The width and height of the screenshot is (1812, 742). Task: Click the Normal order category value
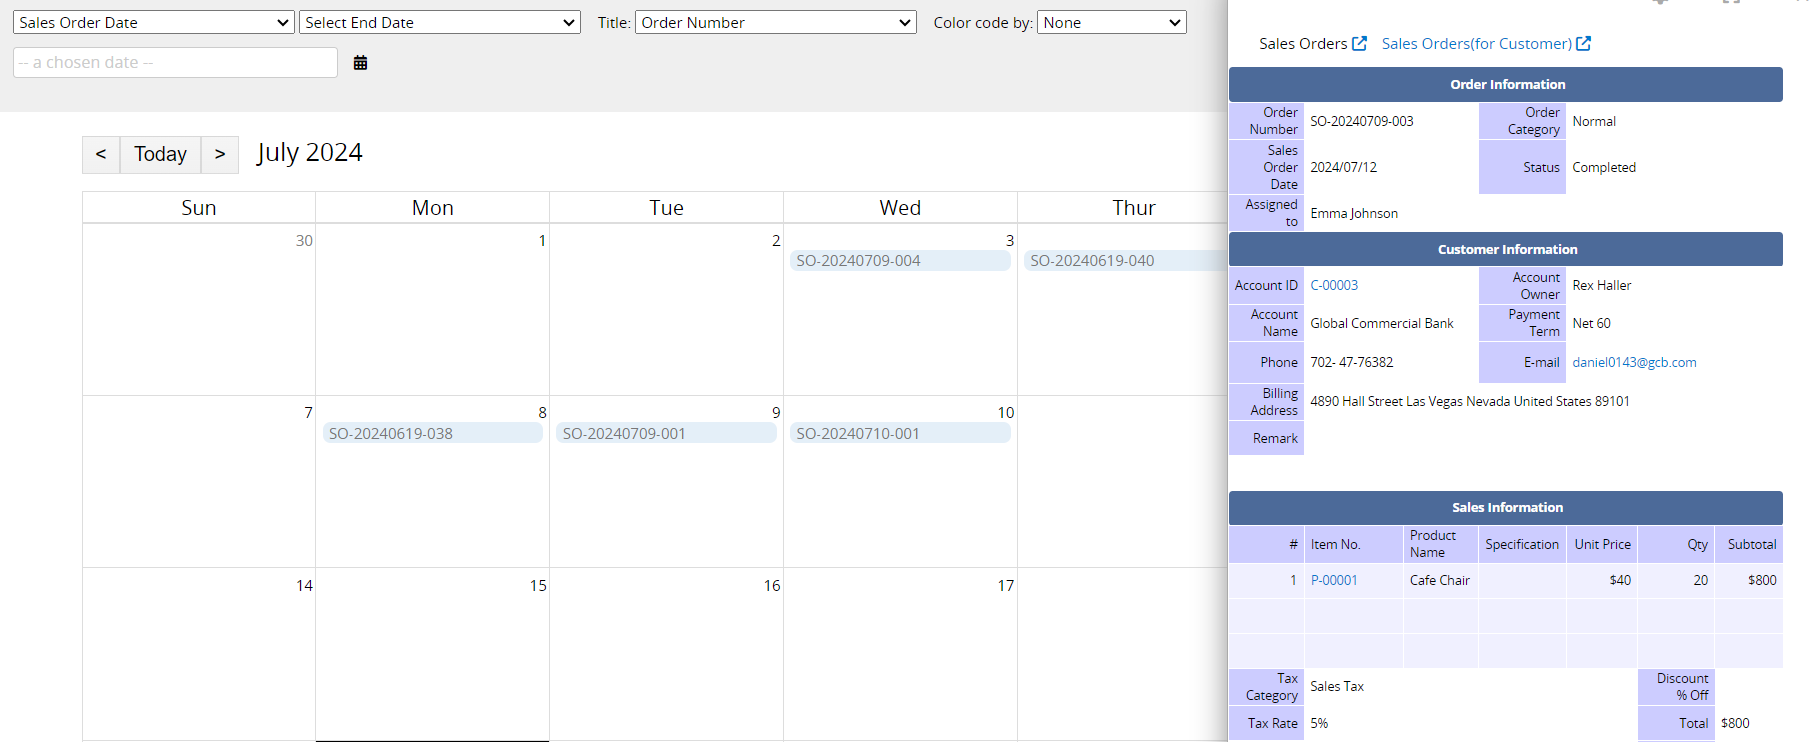[1594, 121]
